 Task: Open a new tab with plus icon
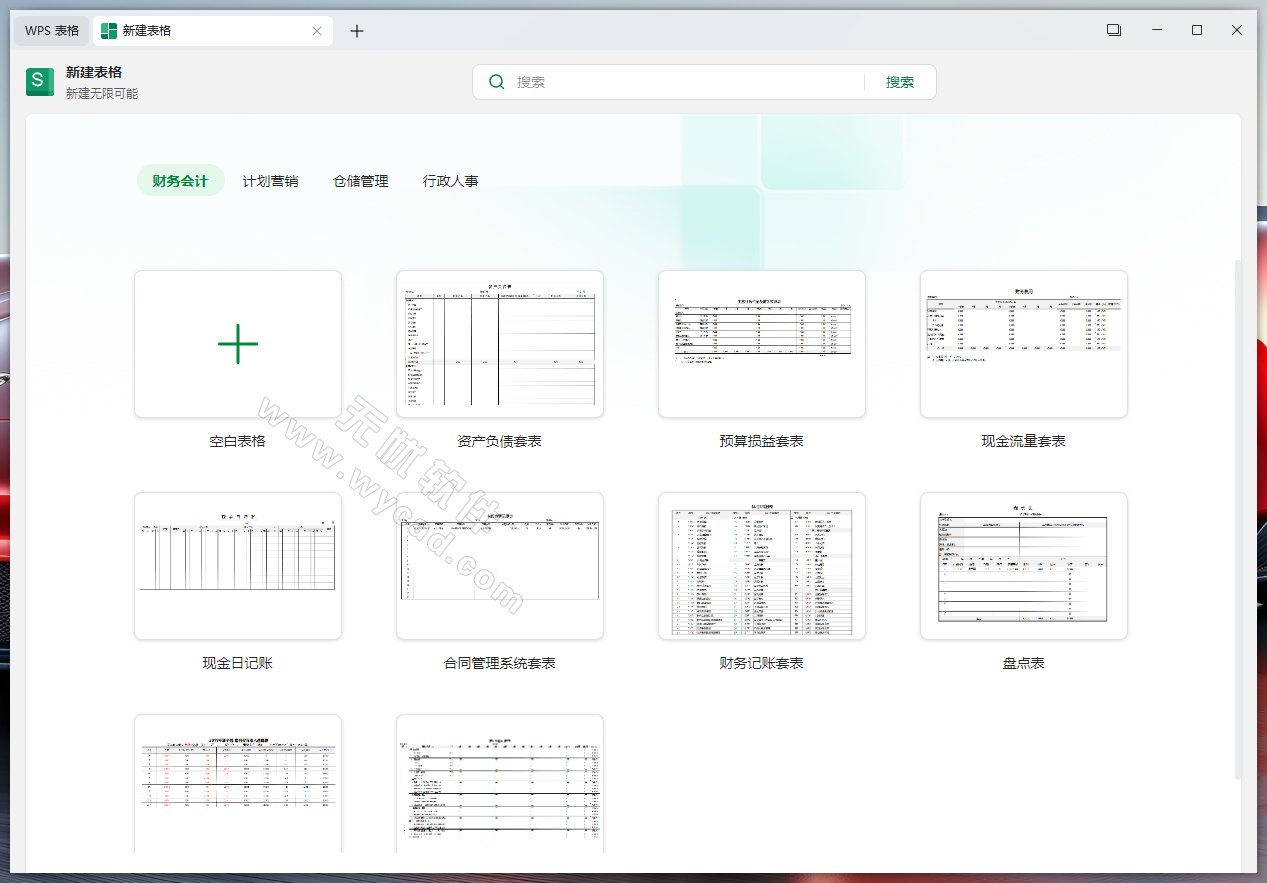357,31
